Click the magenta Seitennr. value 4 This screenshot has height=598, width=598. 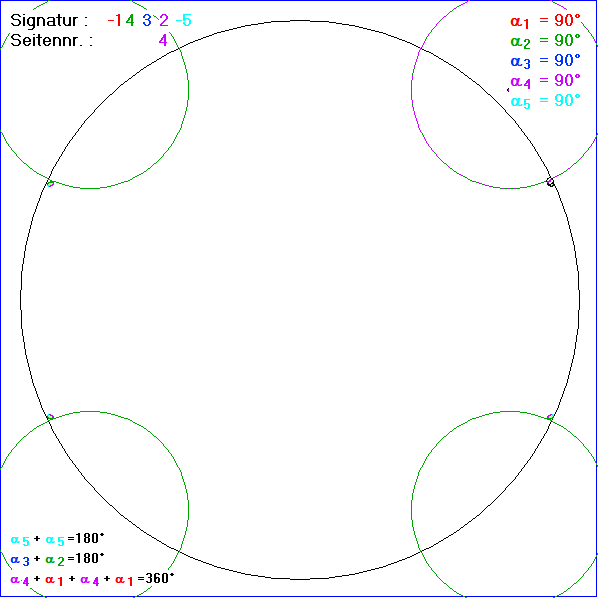[x=163, y=40]
